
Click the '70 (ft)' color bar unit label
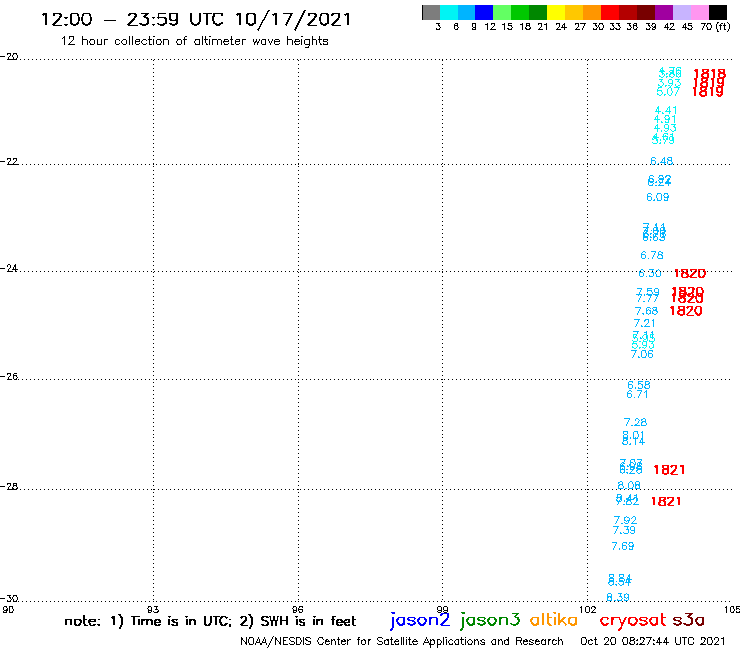(x=715, y=26)
